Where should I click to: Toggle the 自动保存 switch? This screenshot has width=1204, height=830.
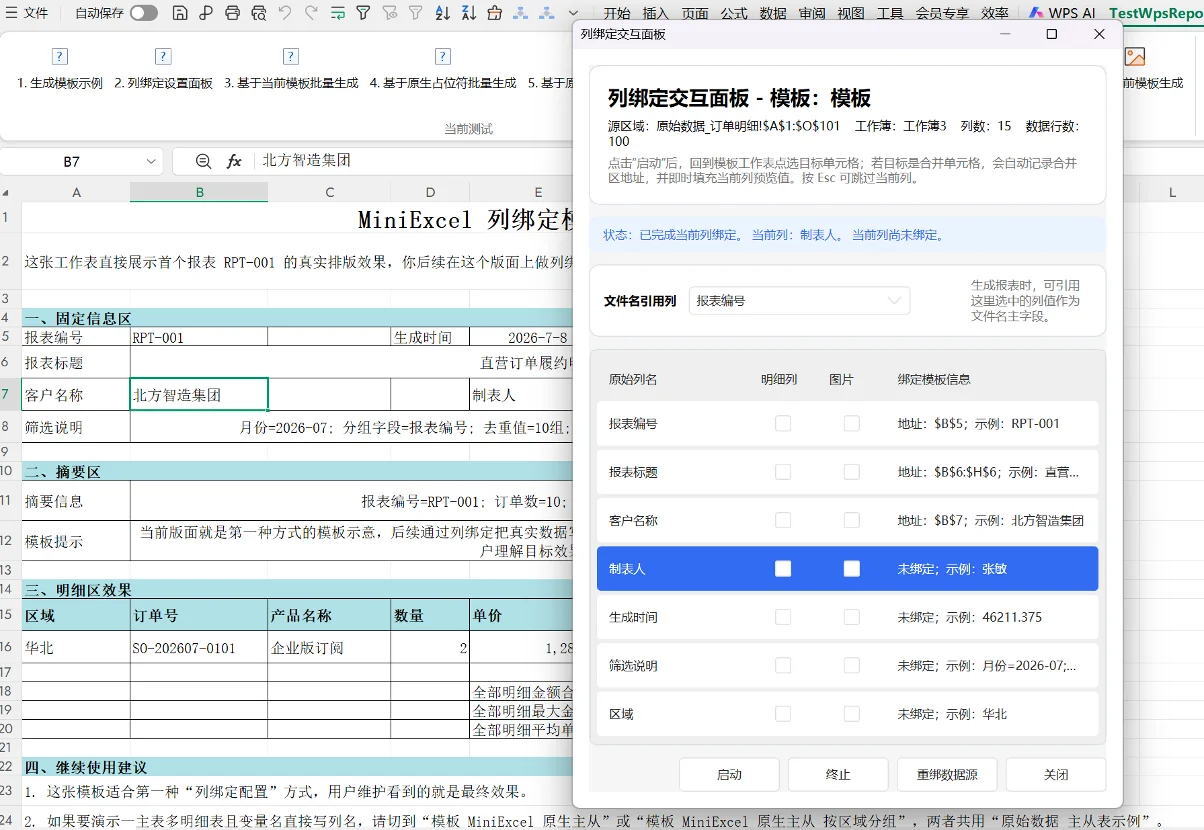(x=143, y=13)
